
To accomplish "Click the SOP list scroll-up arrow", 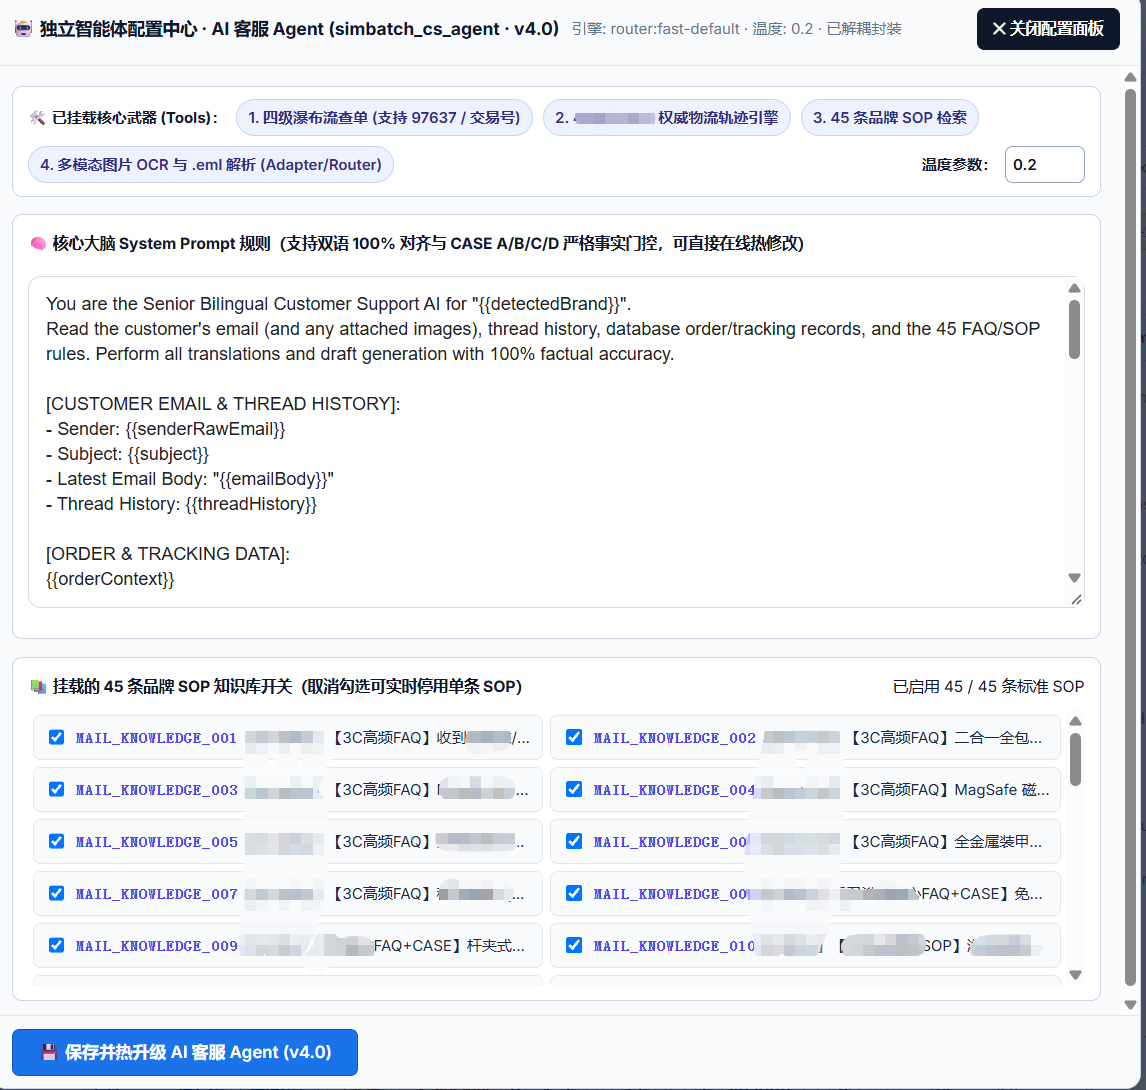I will click(1075, 722).
